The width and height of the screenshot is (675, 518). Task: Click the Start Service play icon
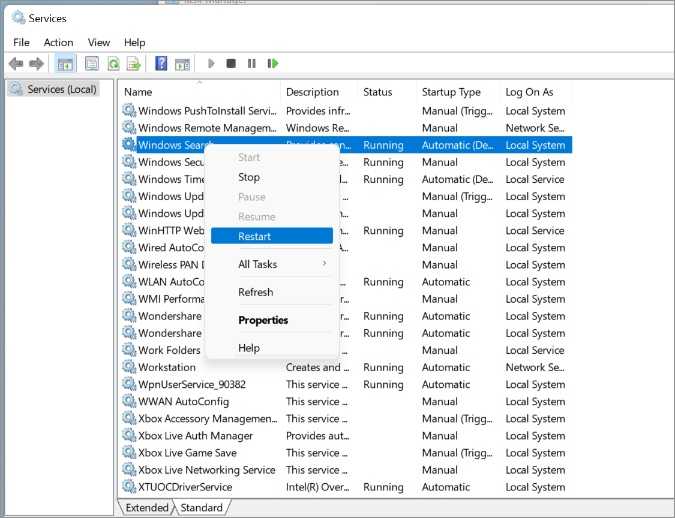(211, 64)
